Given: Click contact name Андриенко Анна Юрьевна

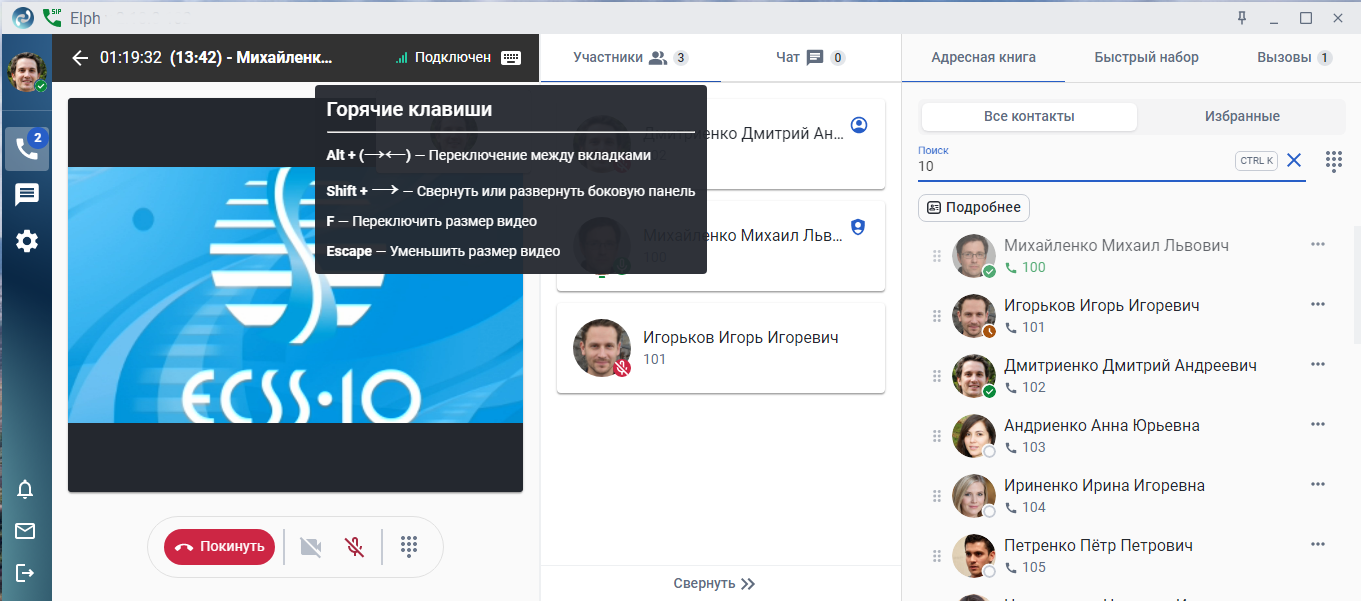Looking at the screenshot, I should click(1102, 425).
